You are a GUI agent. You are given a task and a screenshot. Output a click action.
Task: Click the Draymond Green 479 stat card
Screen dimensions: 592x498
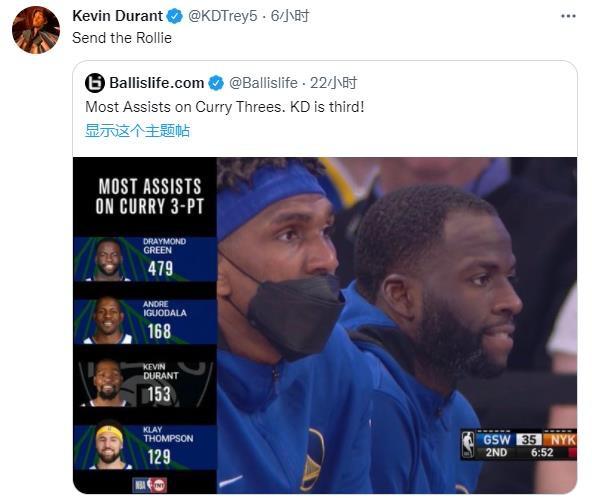[x=145, y=259]
